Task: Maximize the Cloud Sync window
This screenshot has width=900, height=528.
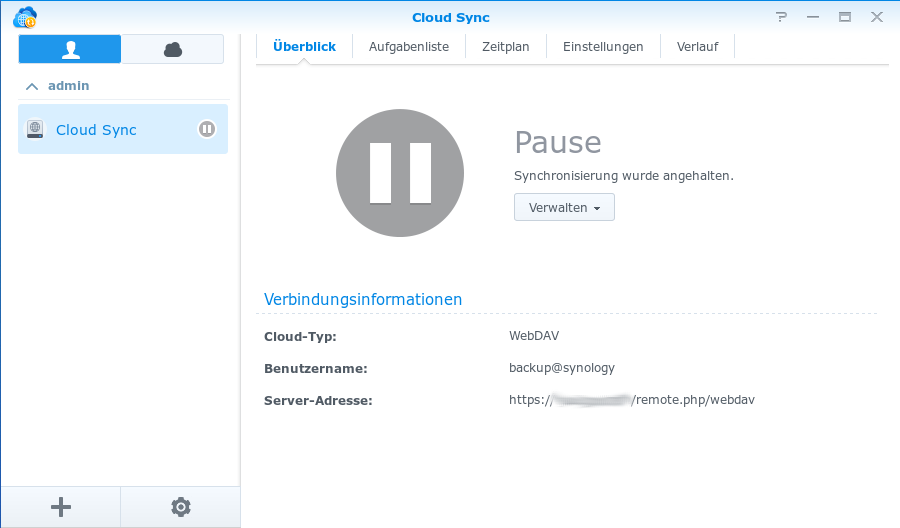Action: (845, 17)
